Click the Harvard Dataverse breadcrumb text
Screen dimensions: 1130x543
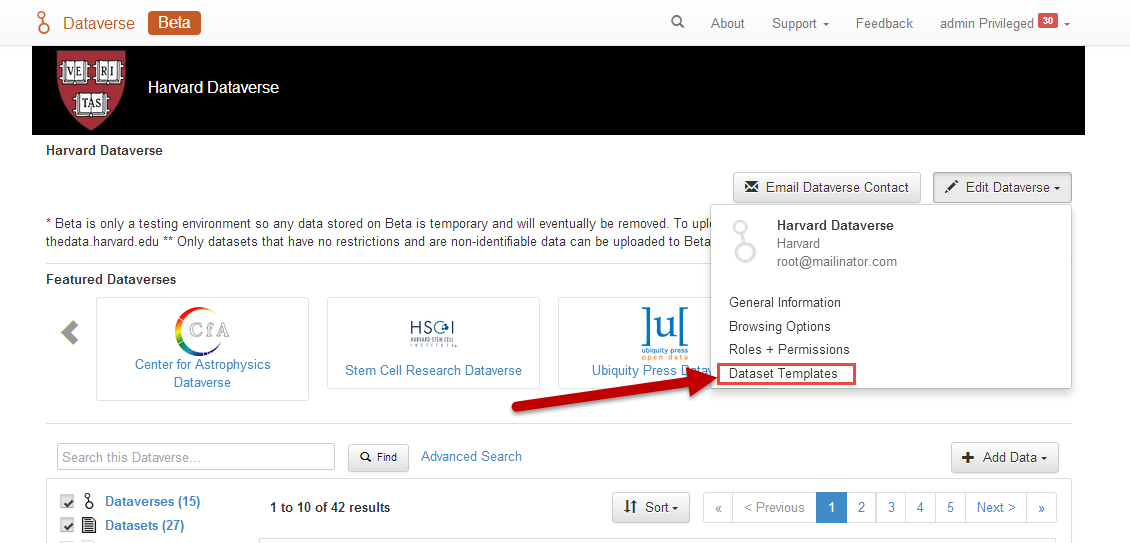(x=104, y=151)
